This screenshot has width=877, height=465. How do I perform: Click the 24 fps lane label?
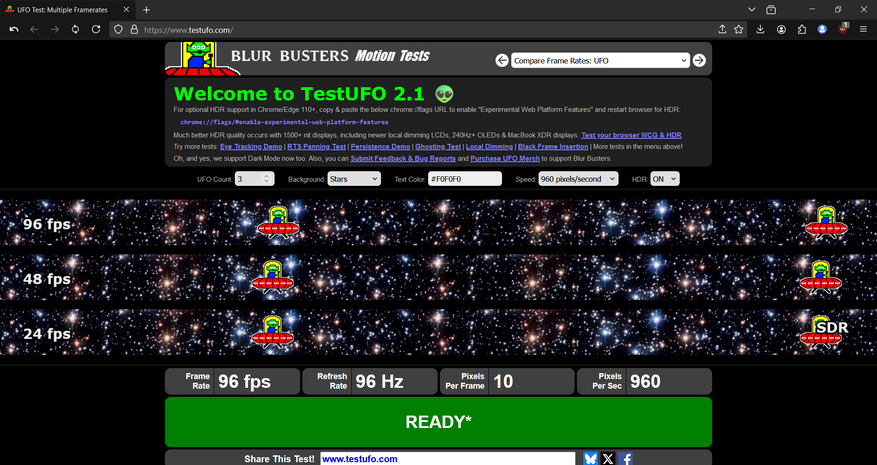click(x=47, y=334)
